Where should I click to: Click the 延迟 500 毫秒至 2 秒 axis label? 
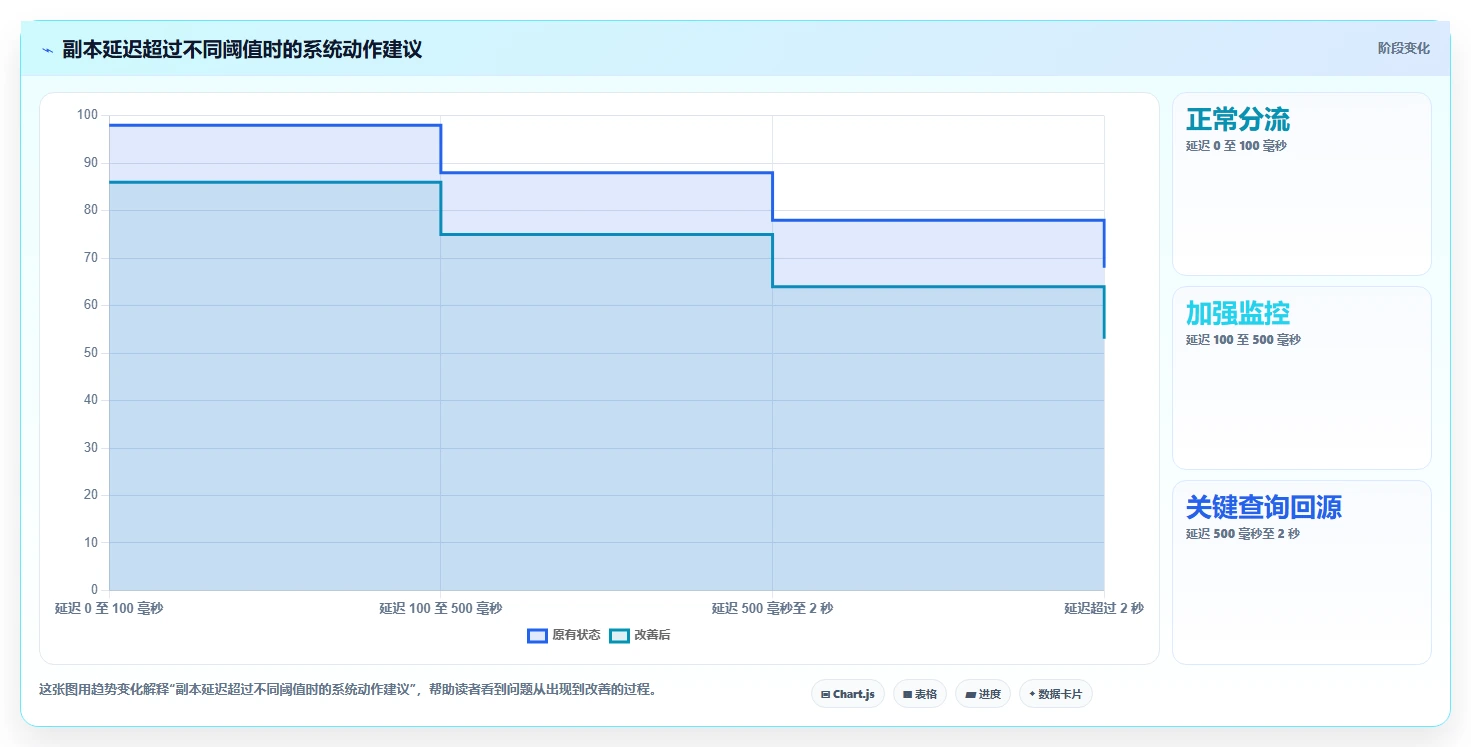tap(772, 608)
